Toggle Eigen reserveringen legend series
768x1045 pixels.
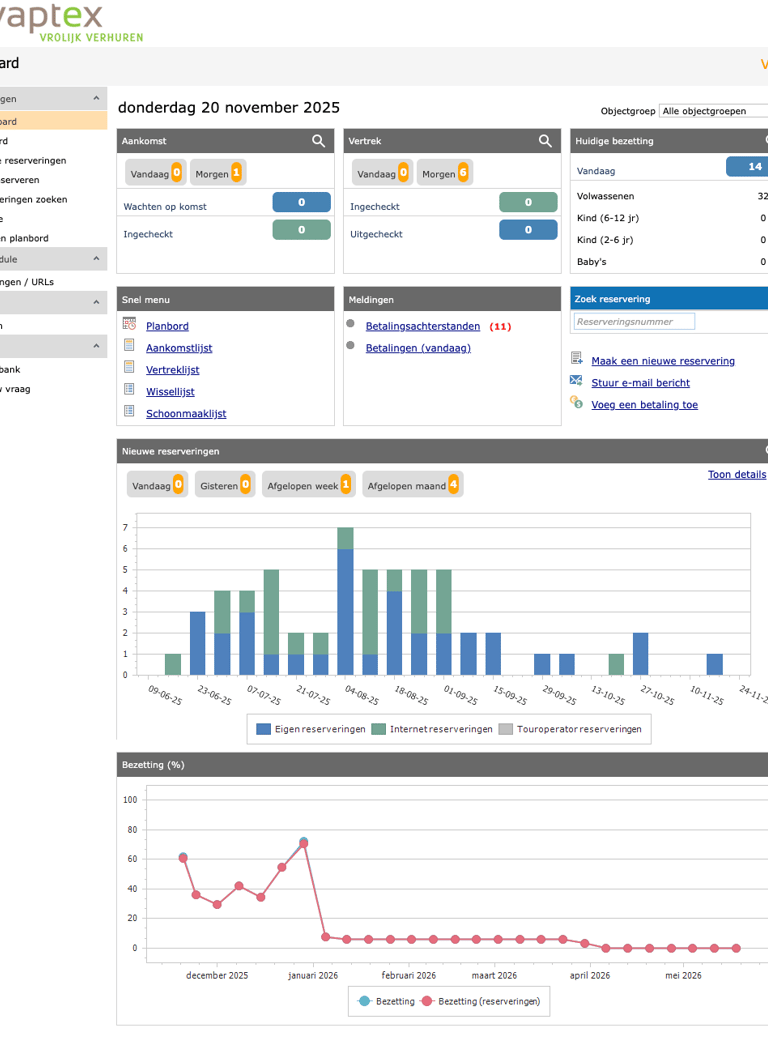coord(311,729)
